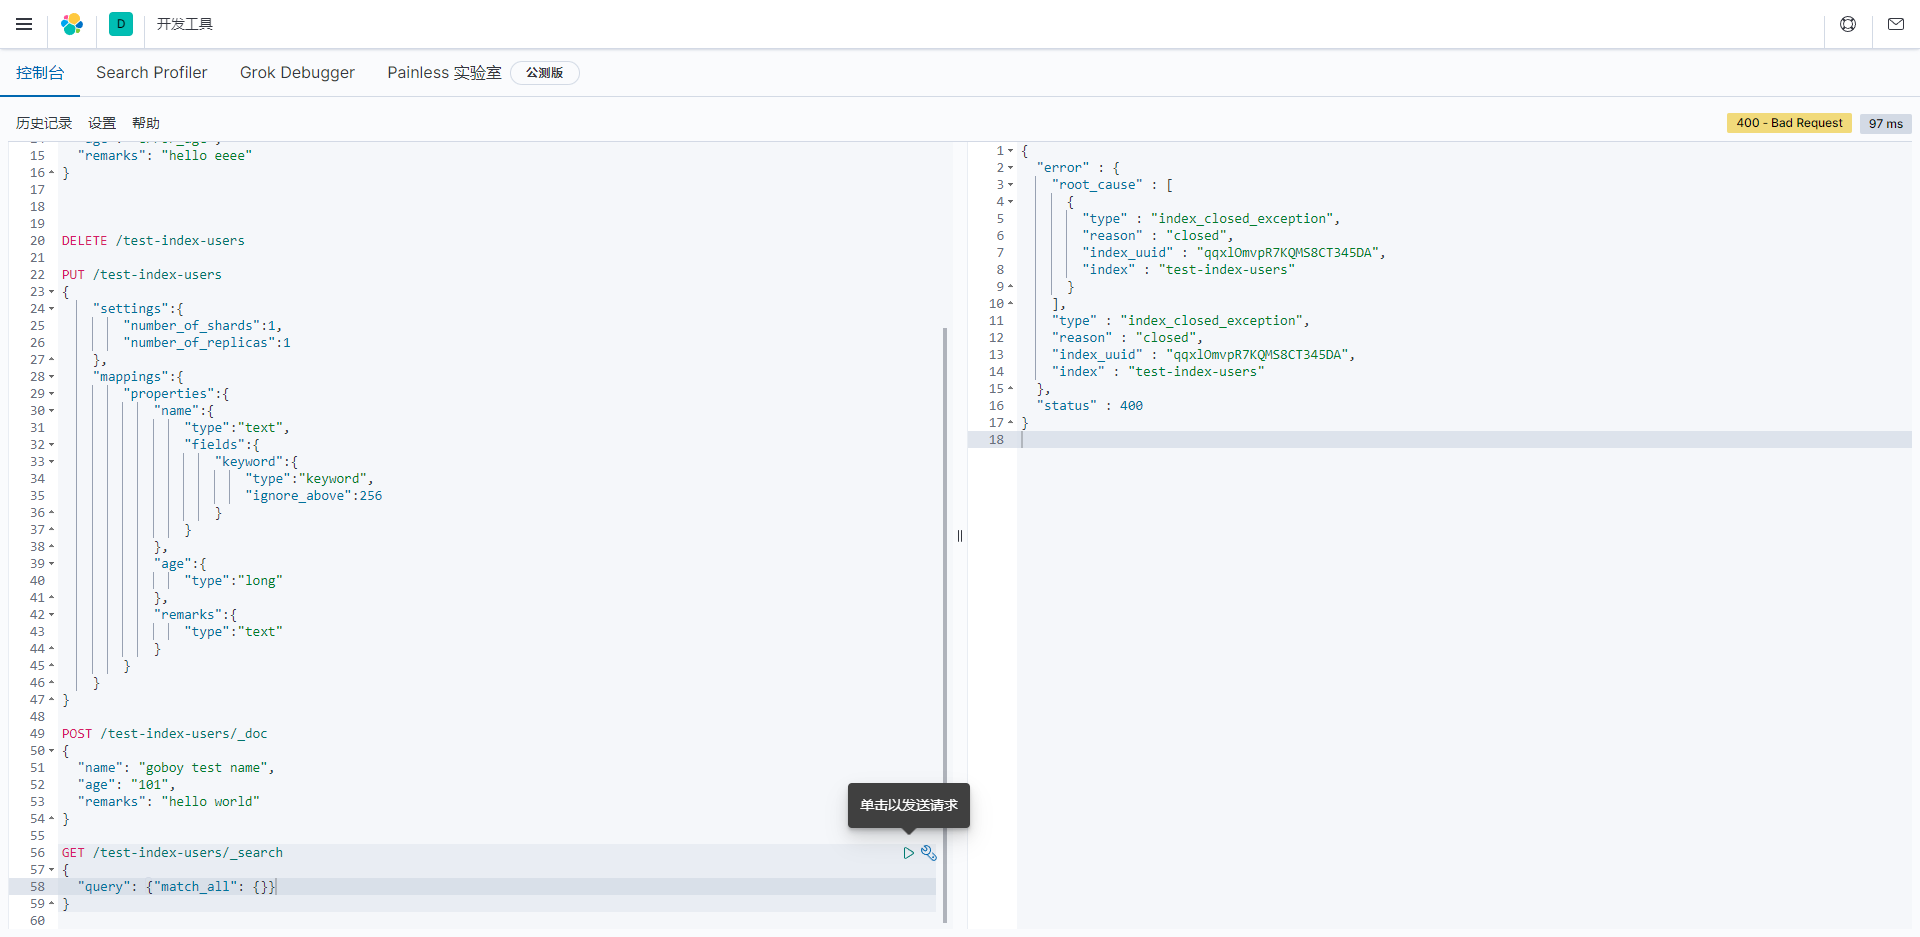Collapse the "keyword" block at line 33
1920x937 pixels.
(52, 462)
